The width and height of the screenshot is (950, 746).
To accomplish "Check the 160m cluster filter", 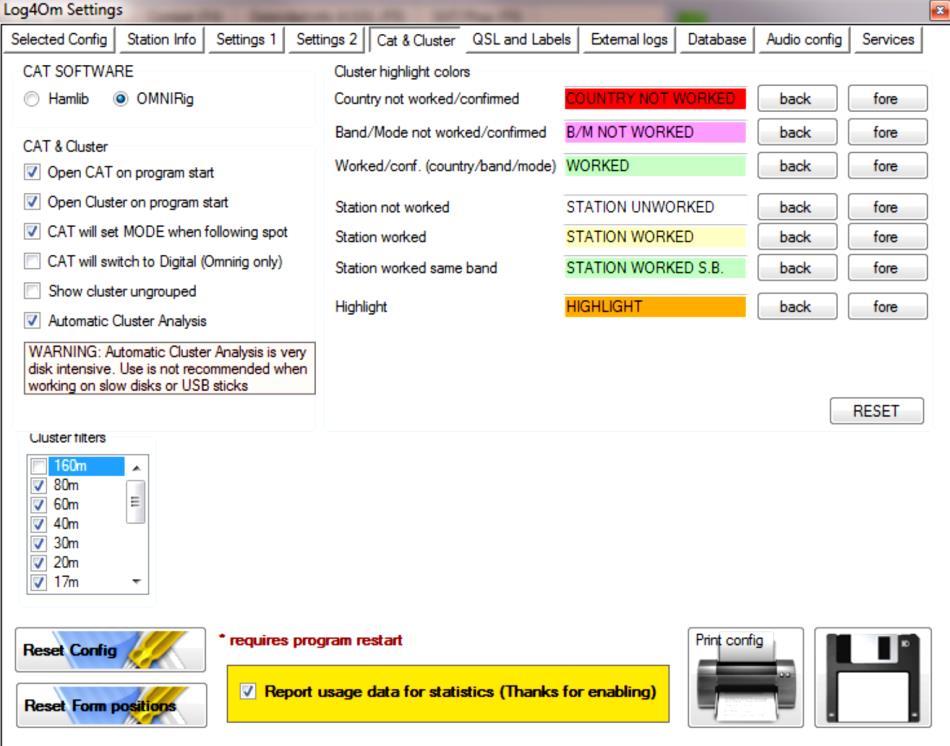I will (x=39, y=466).
